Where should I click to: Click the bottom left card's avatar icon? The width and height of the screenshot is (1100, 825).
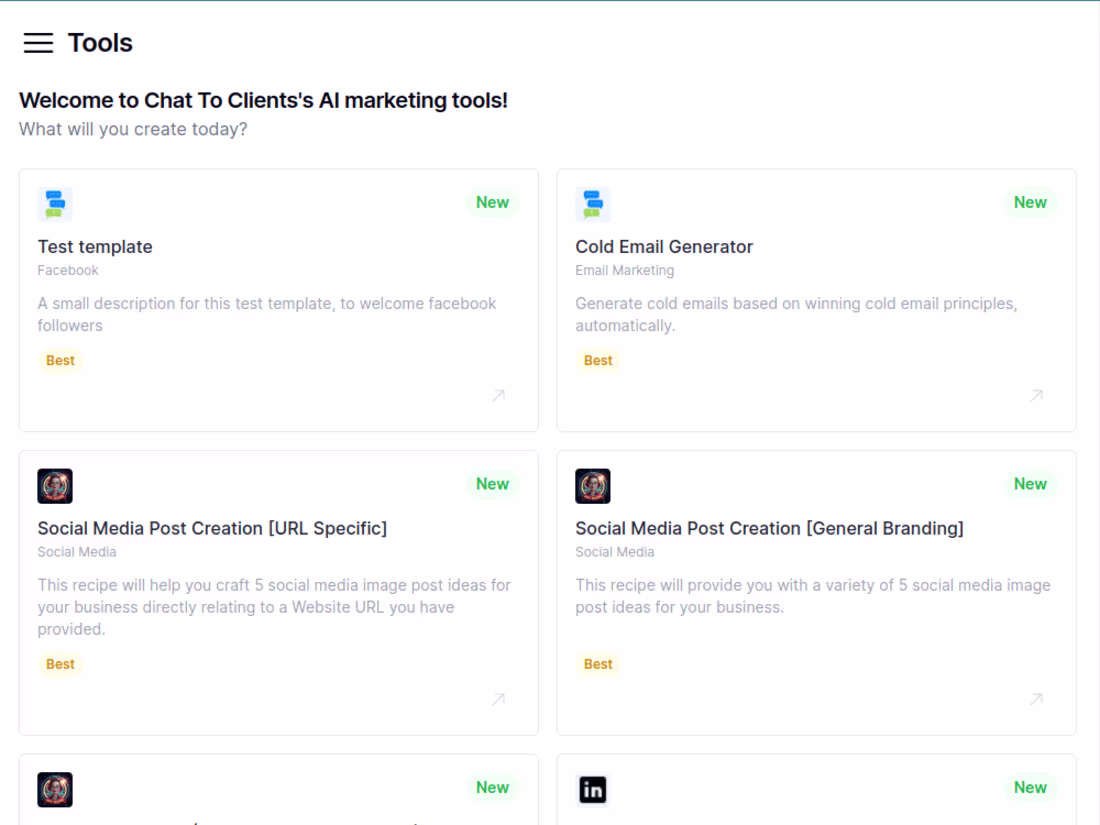pyautogui.click(x=55, y=790)
